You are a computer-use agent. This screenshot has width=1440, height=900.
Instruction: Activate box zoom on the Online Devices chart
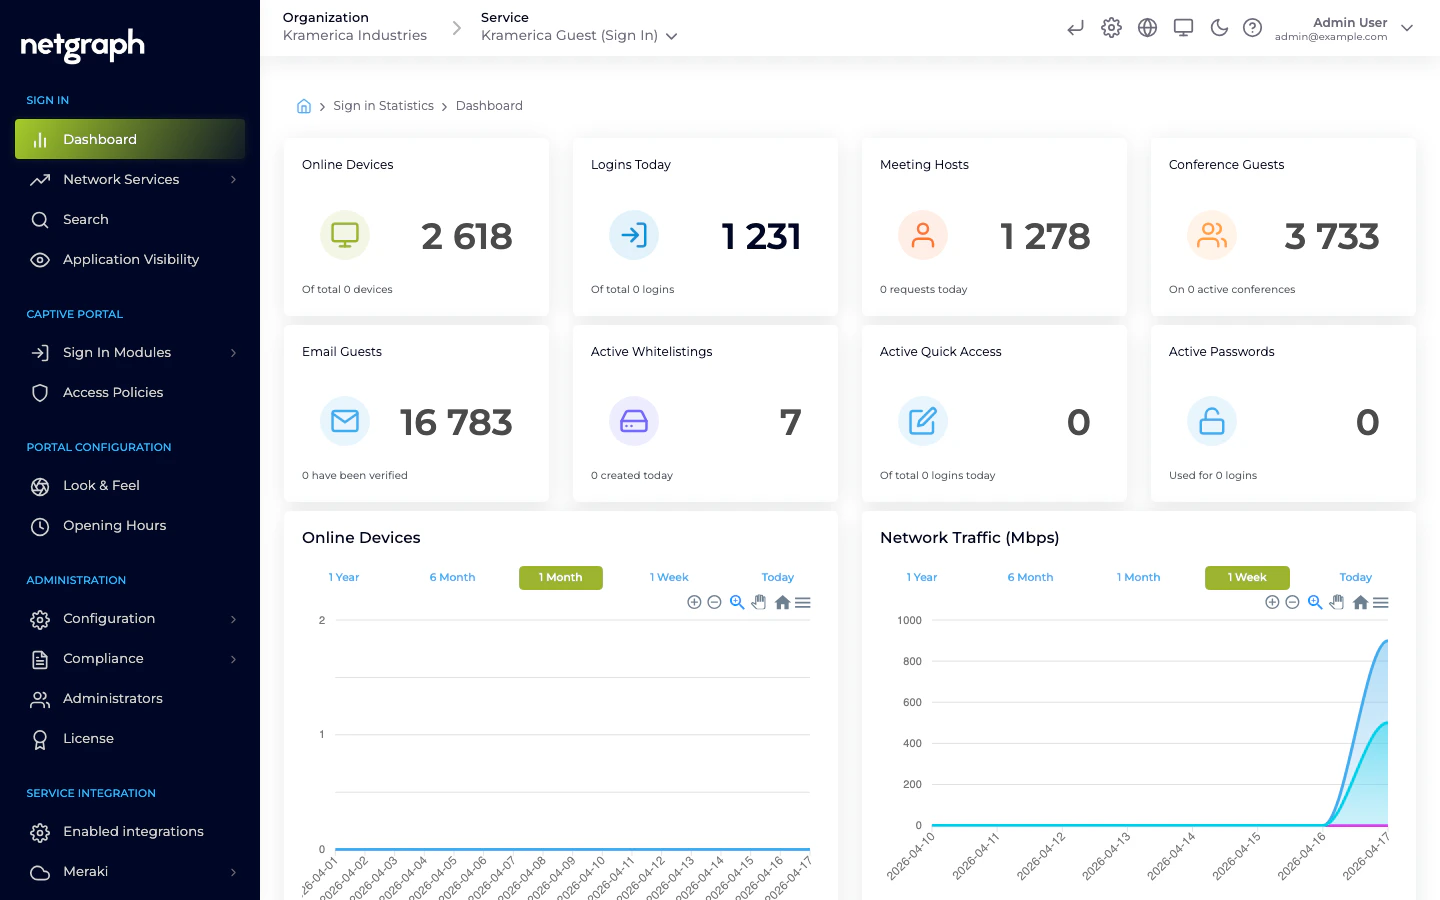(x=737, y=602)
